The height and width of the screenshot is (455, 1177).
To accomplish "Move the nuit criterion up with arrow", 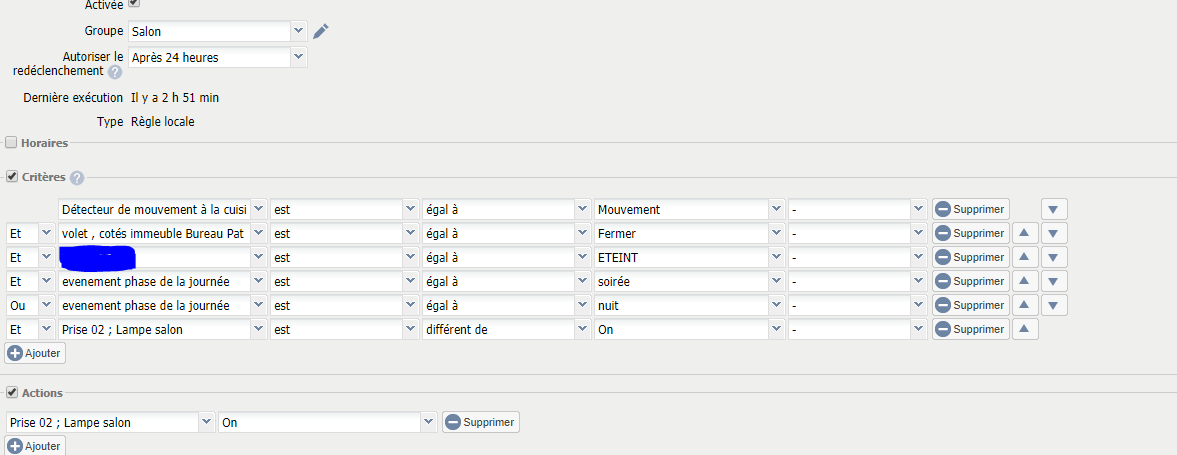I will pos(1025,305).
